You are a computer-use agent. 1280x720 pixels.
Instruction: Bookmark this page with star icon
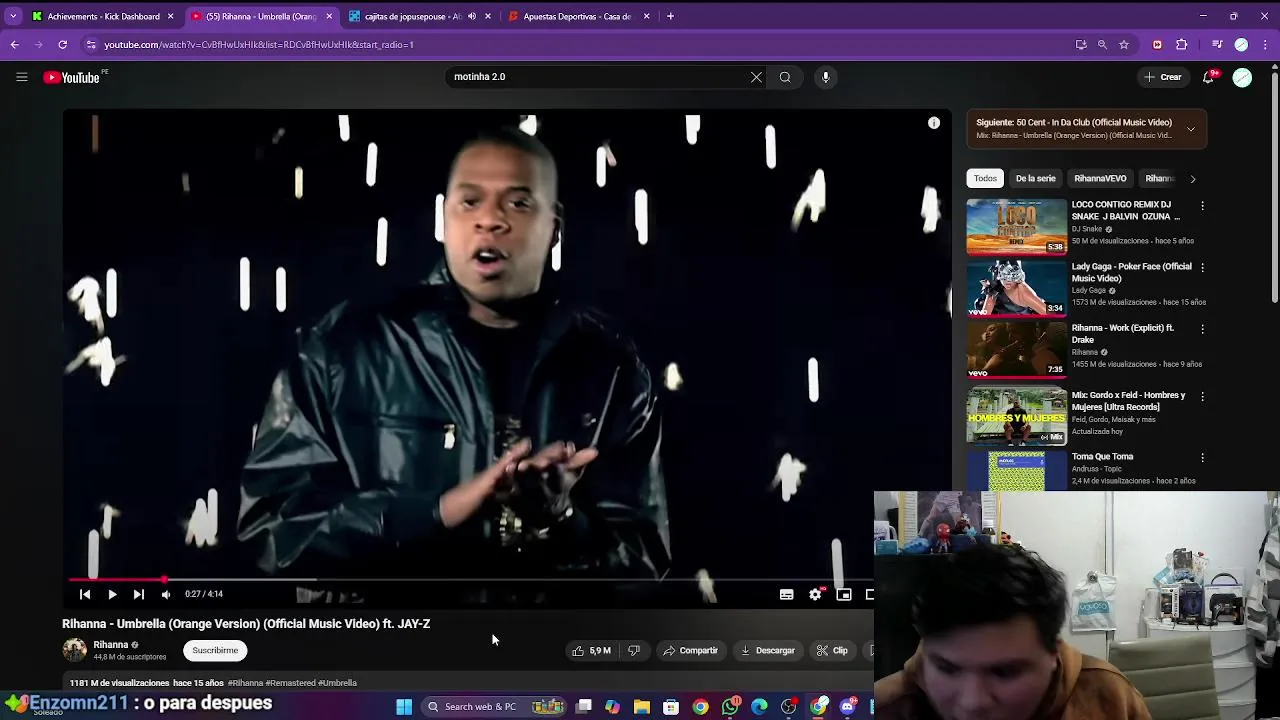[x=1124, y=45]
